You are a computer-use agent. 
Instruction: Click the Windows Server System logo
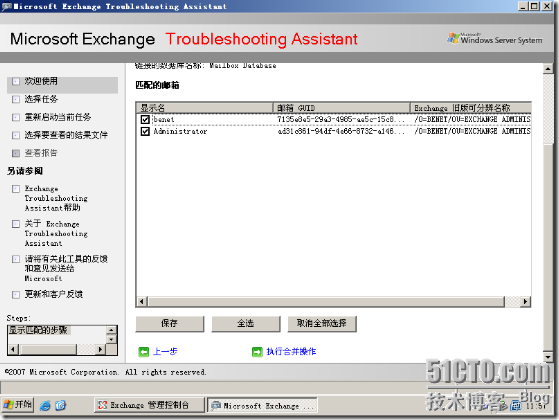495,39
